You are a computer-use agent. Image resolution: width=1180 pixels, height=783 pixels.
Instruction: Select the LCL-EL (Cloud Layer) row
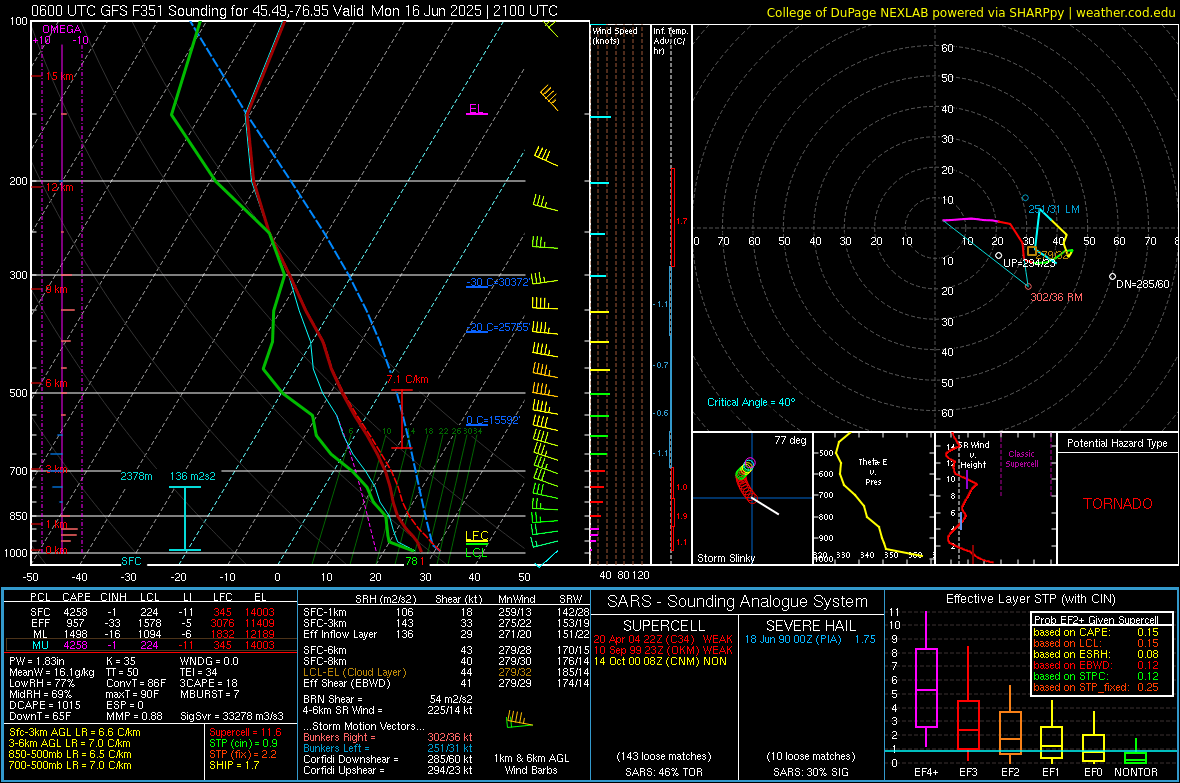(x=446, y=672)
